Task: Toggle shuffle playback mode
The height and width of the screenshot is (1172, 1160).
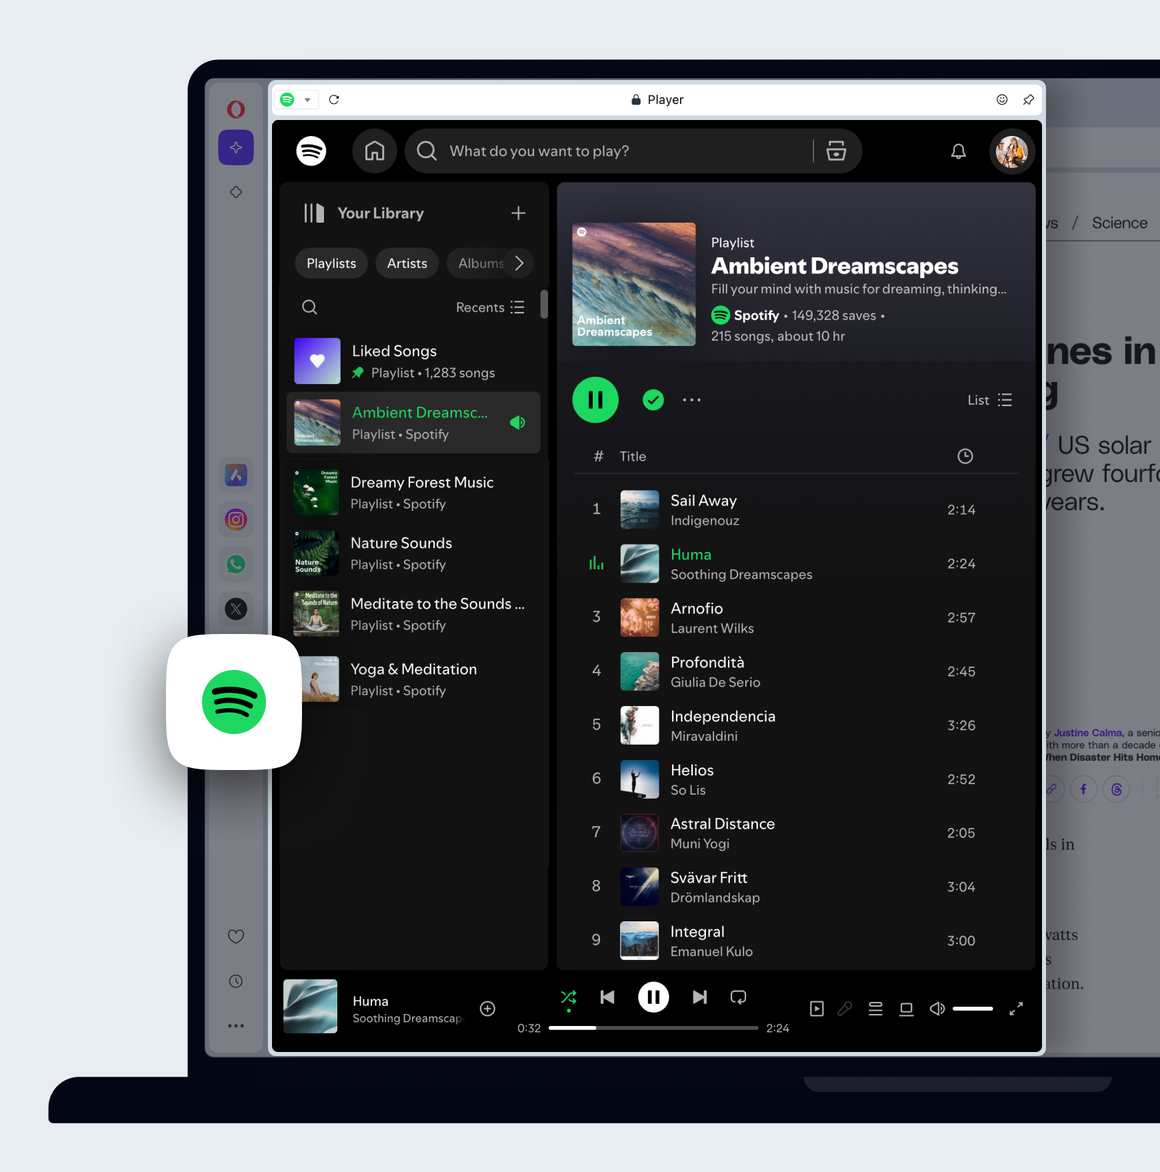Action: pos(568,997)
